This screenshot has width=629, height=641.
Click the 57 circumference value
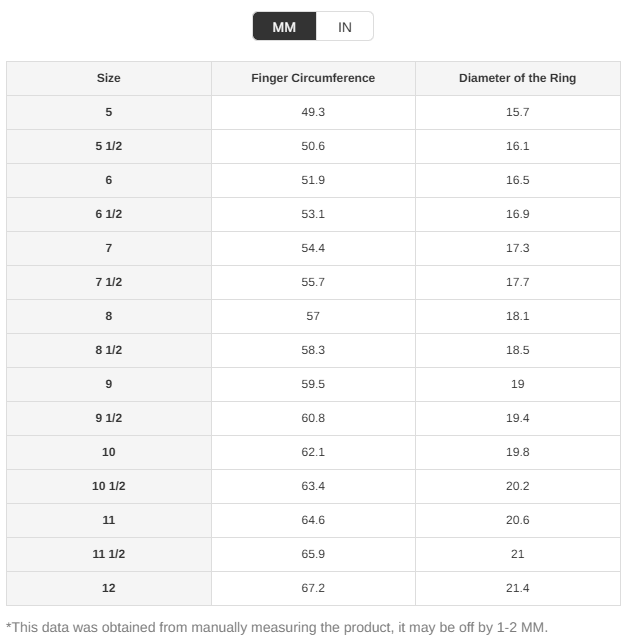pos(313,316)
